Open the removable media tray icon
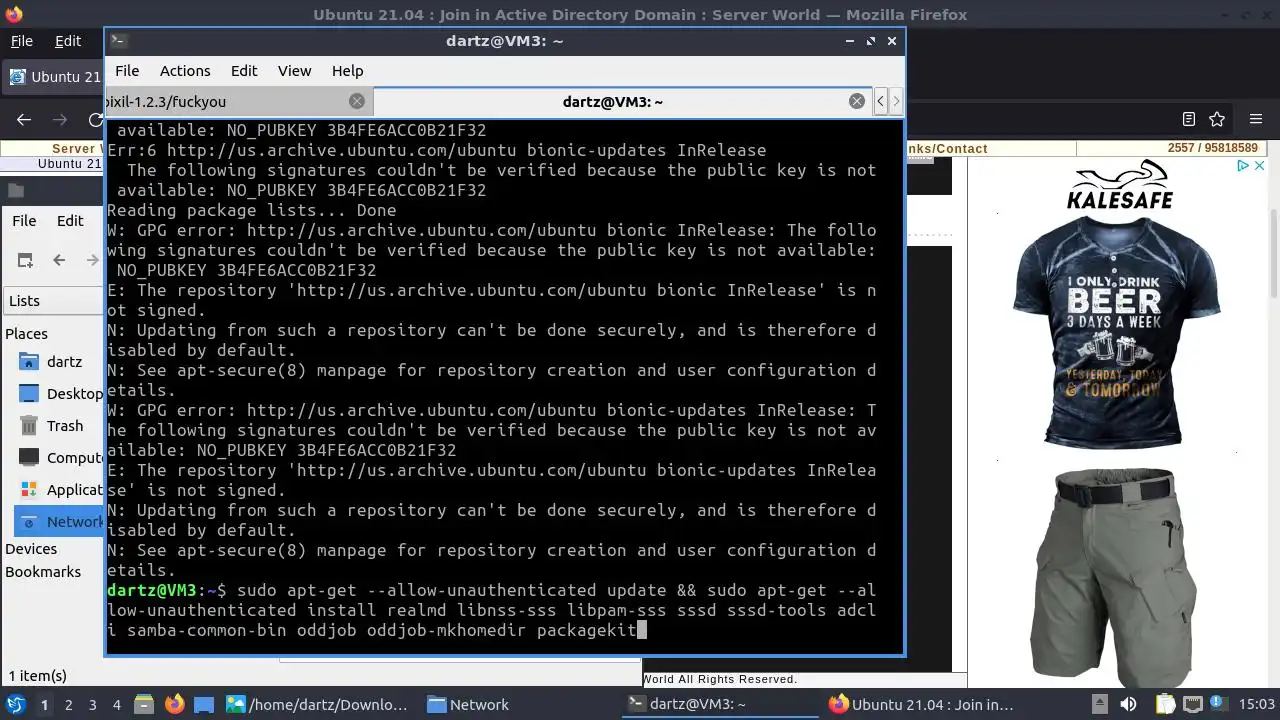This screenshot has height=720, width=1280. click(1100, 704)
